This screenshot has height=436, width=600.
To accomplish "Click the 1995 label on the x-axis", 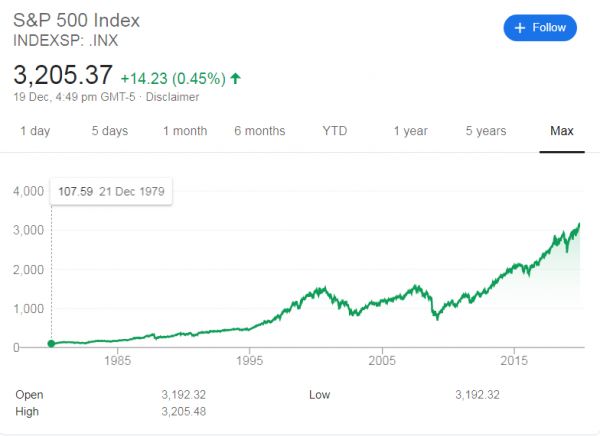I will pos(250,361).
